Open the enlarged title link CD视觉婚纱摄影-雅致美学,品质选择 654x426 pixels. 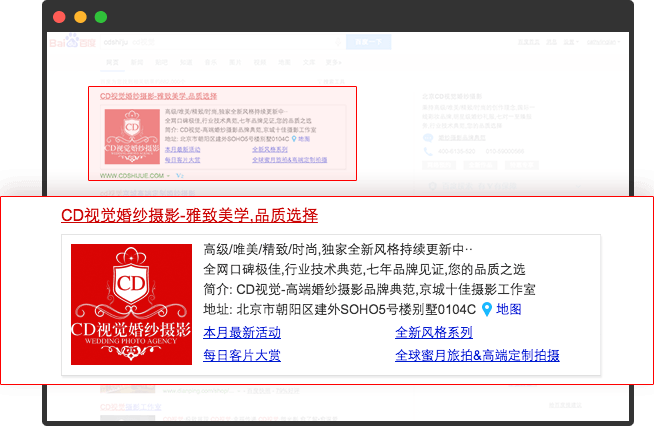(189, 215)
